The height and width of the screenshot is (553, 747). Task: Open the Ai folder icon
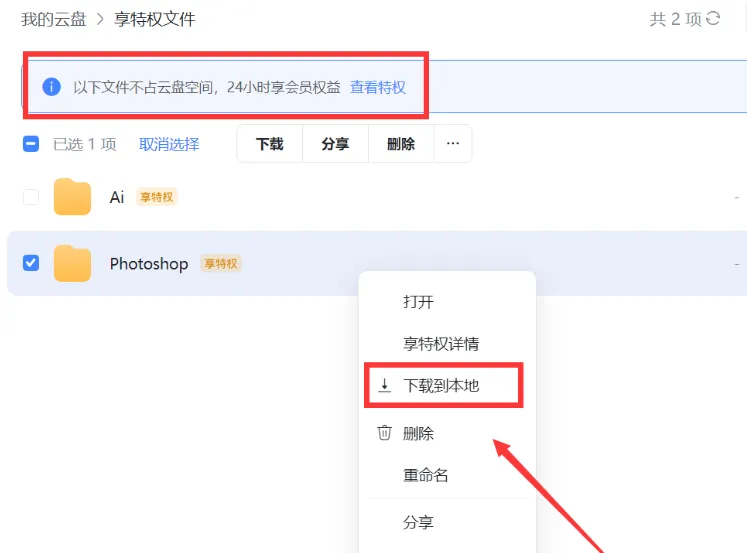72,197
